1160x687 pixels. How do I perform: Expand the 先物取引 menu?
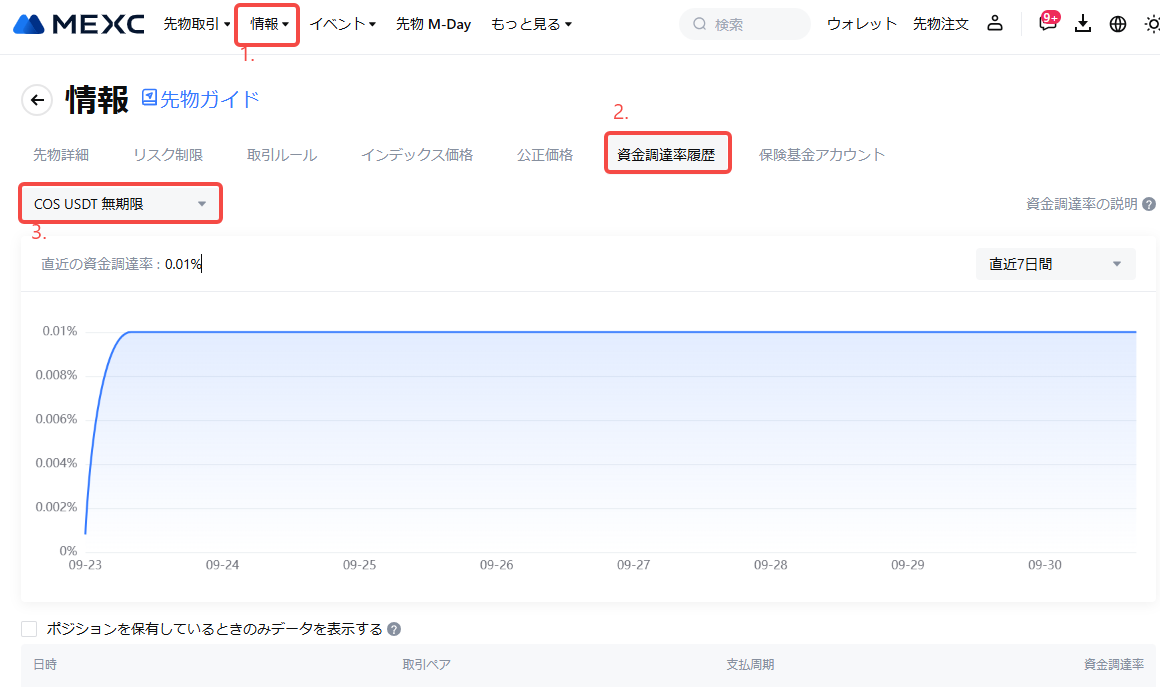click(197, 24)
